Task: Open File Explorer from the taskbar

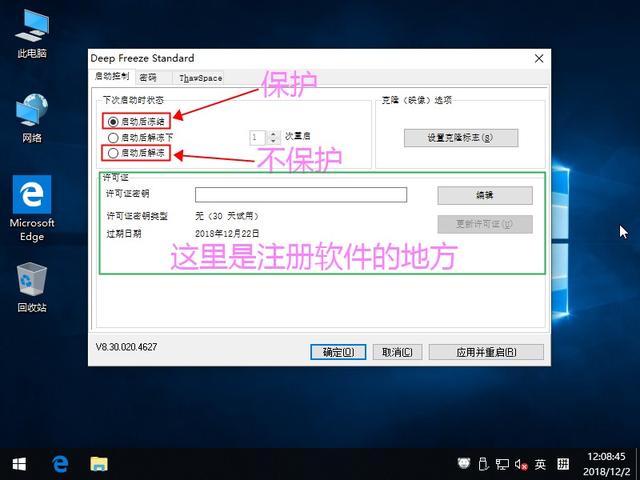Action: (x=99, y=464)
